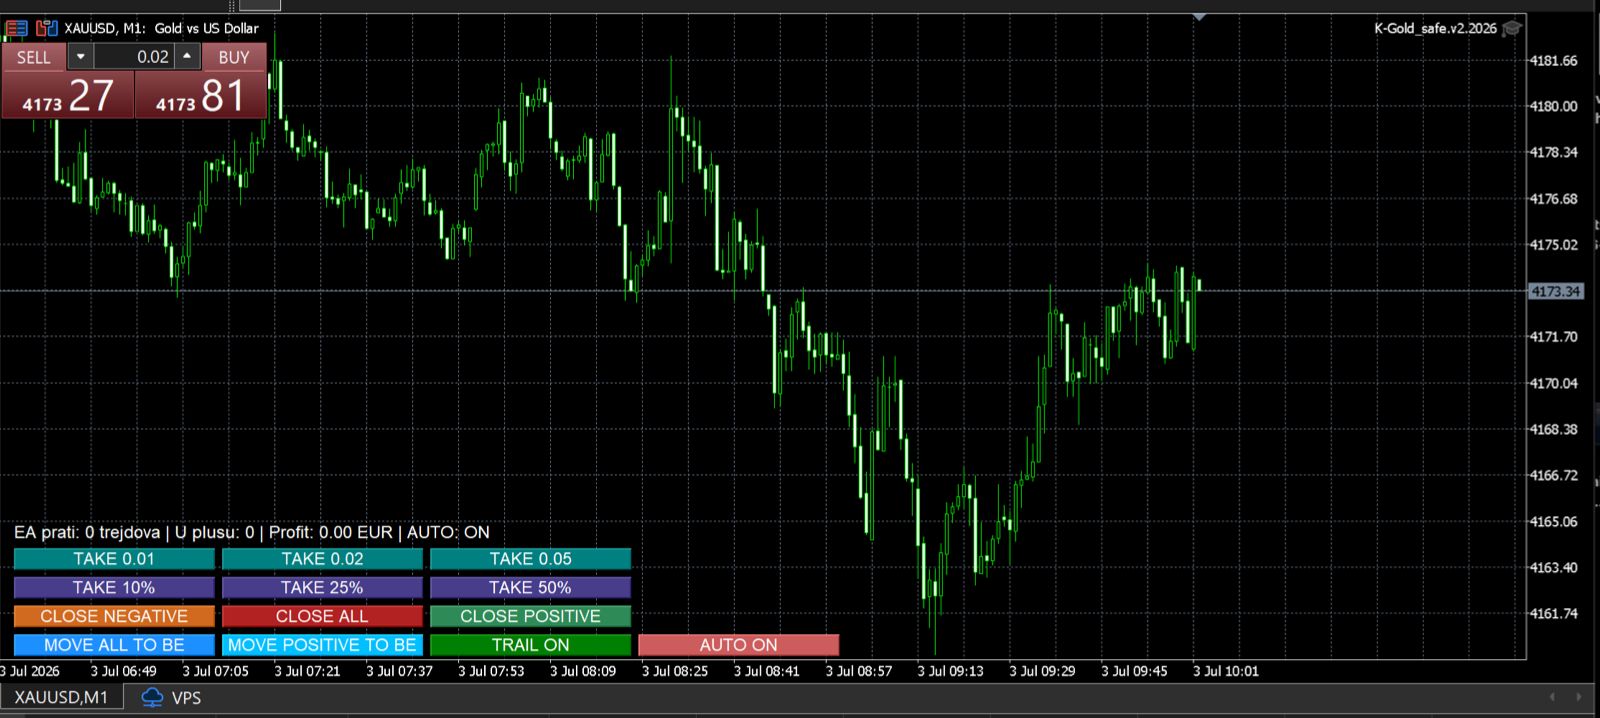Screen dimensions: 1600x718
Task: Click CLOSE POSITIVE button
Action: click(x=530, y=616)
